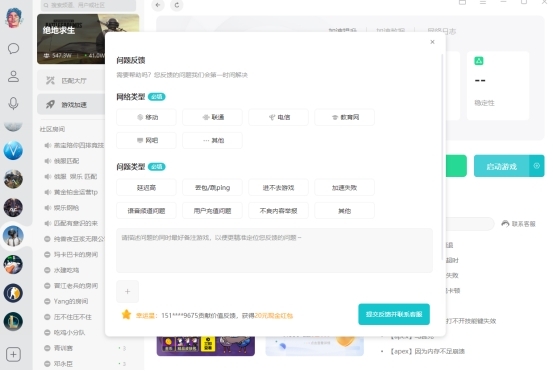The height and width of the screenshot is (371, 553).
Task: Click the microphone icon in the sidebar
Action: click(x=13, y=103)
